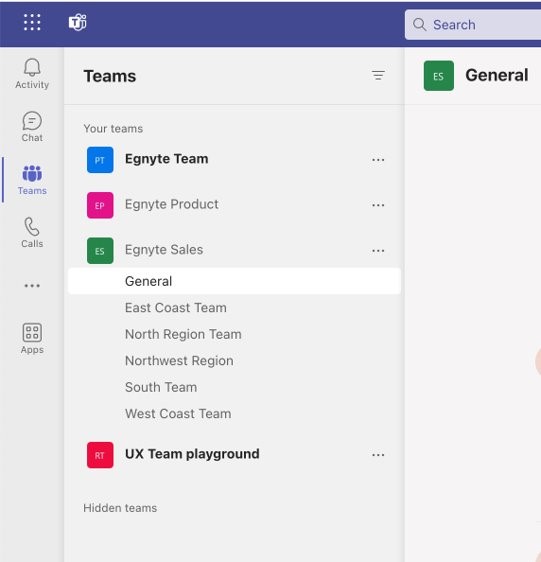Click the filter teams icon
541x562 pixels.
[x=378, y=75]
